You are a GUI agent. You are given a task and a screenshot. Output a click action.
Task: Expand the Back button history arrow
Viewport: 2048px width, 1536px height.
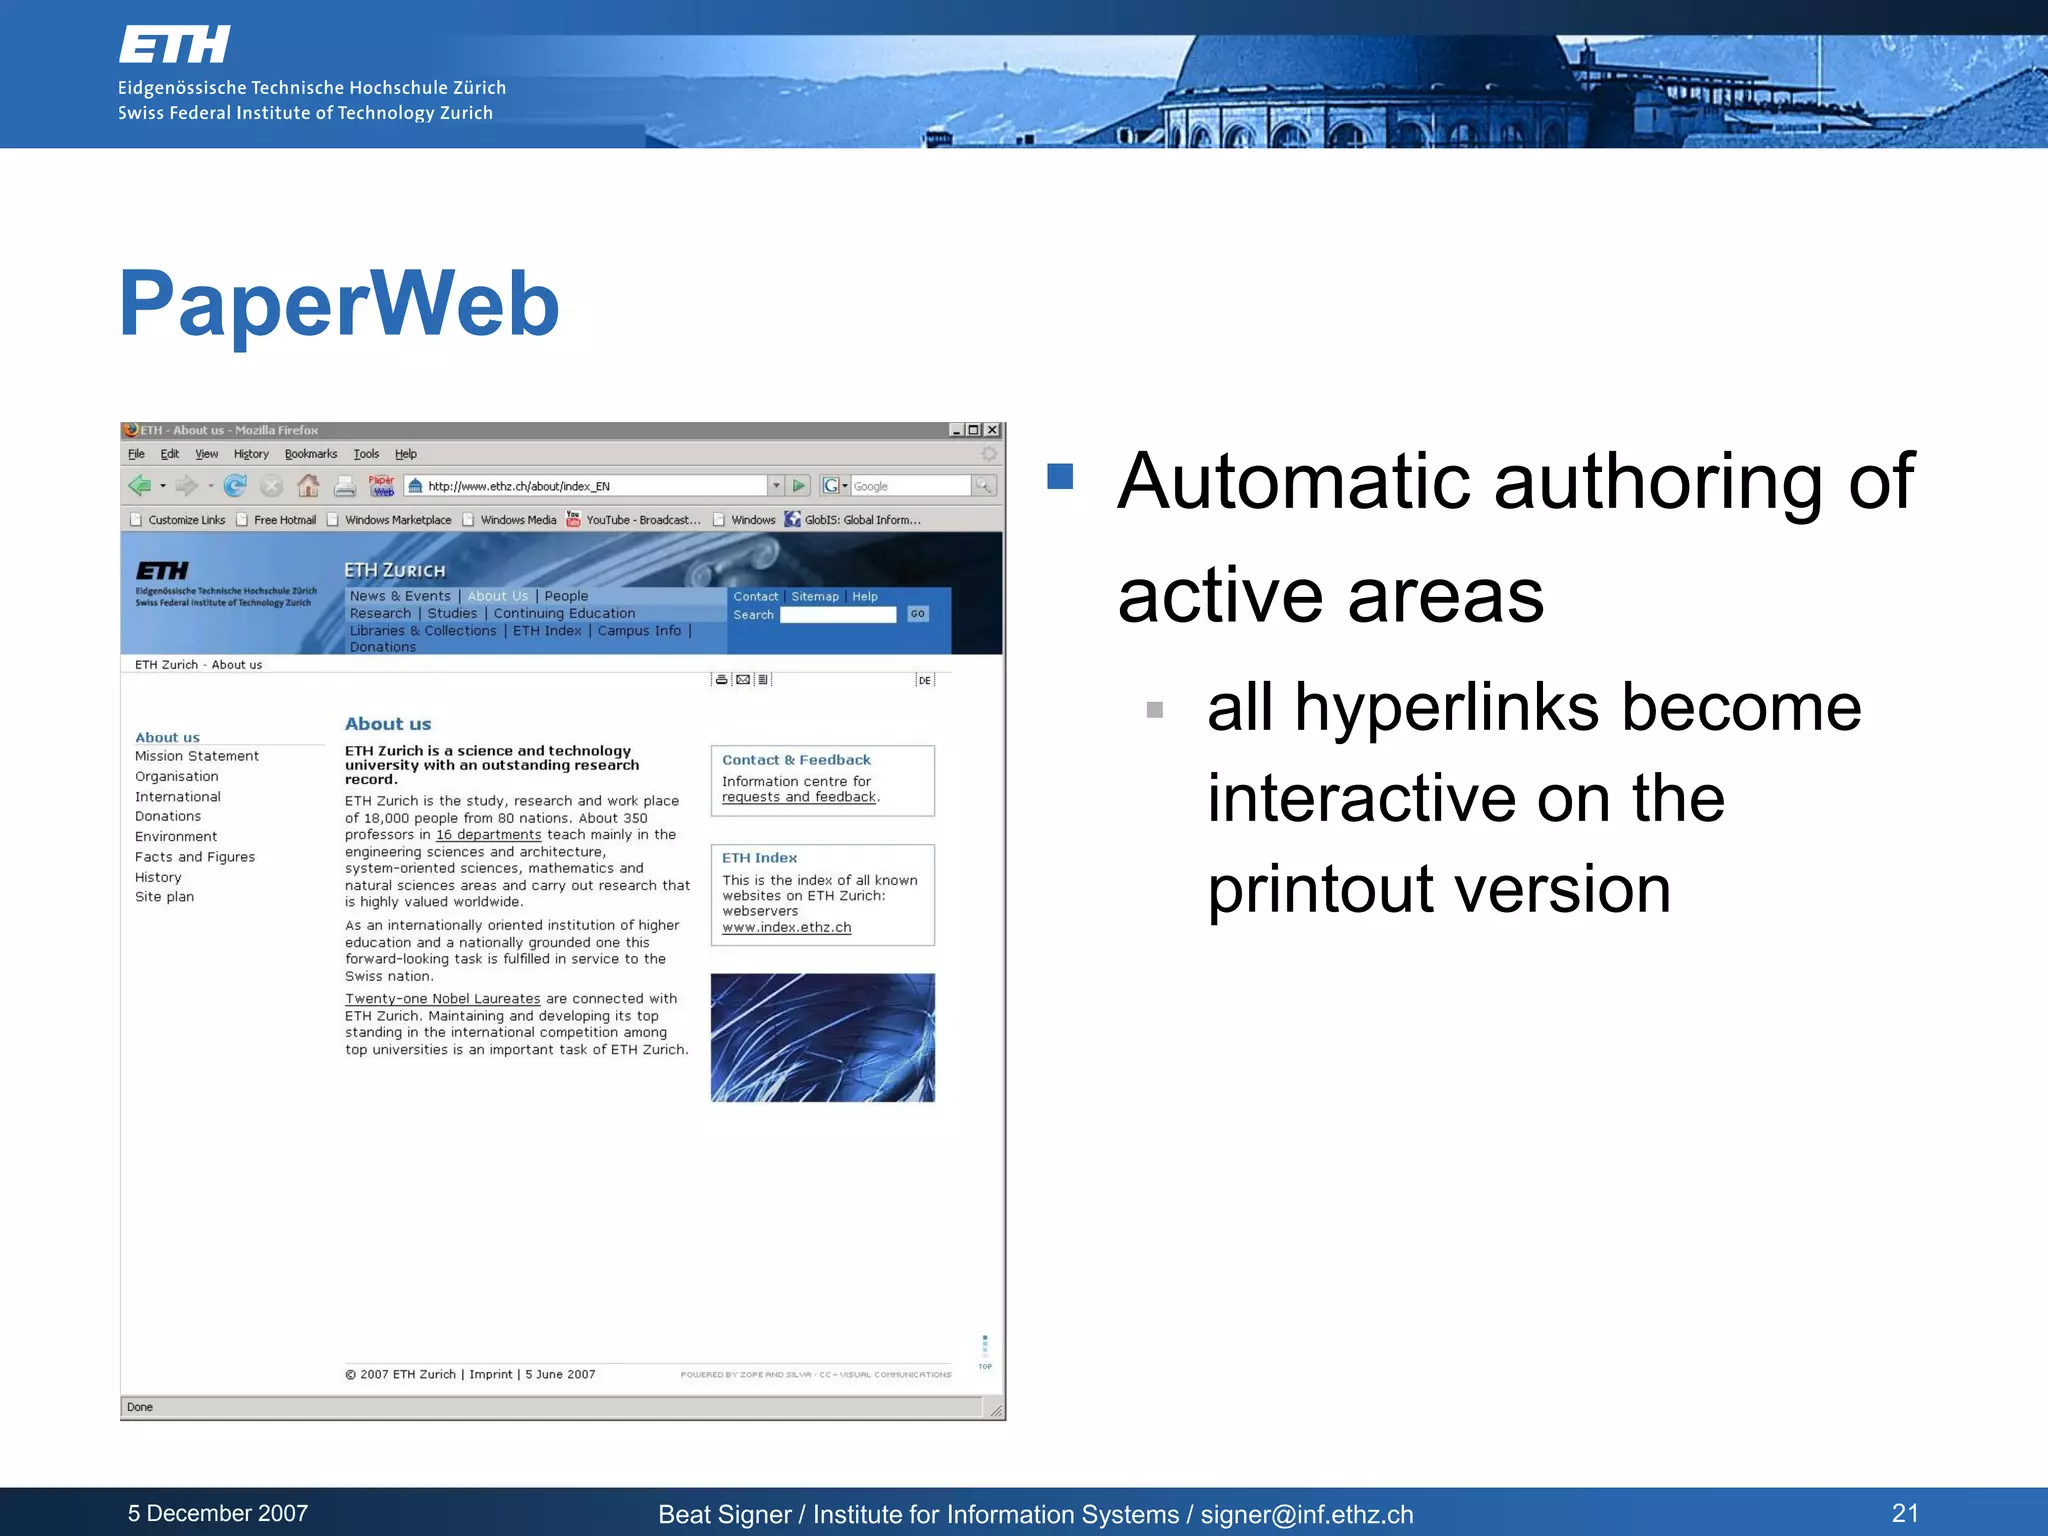[162, 487]
